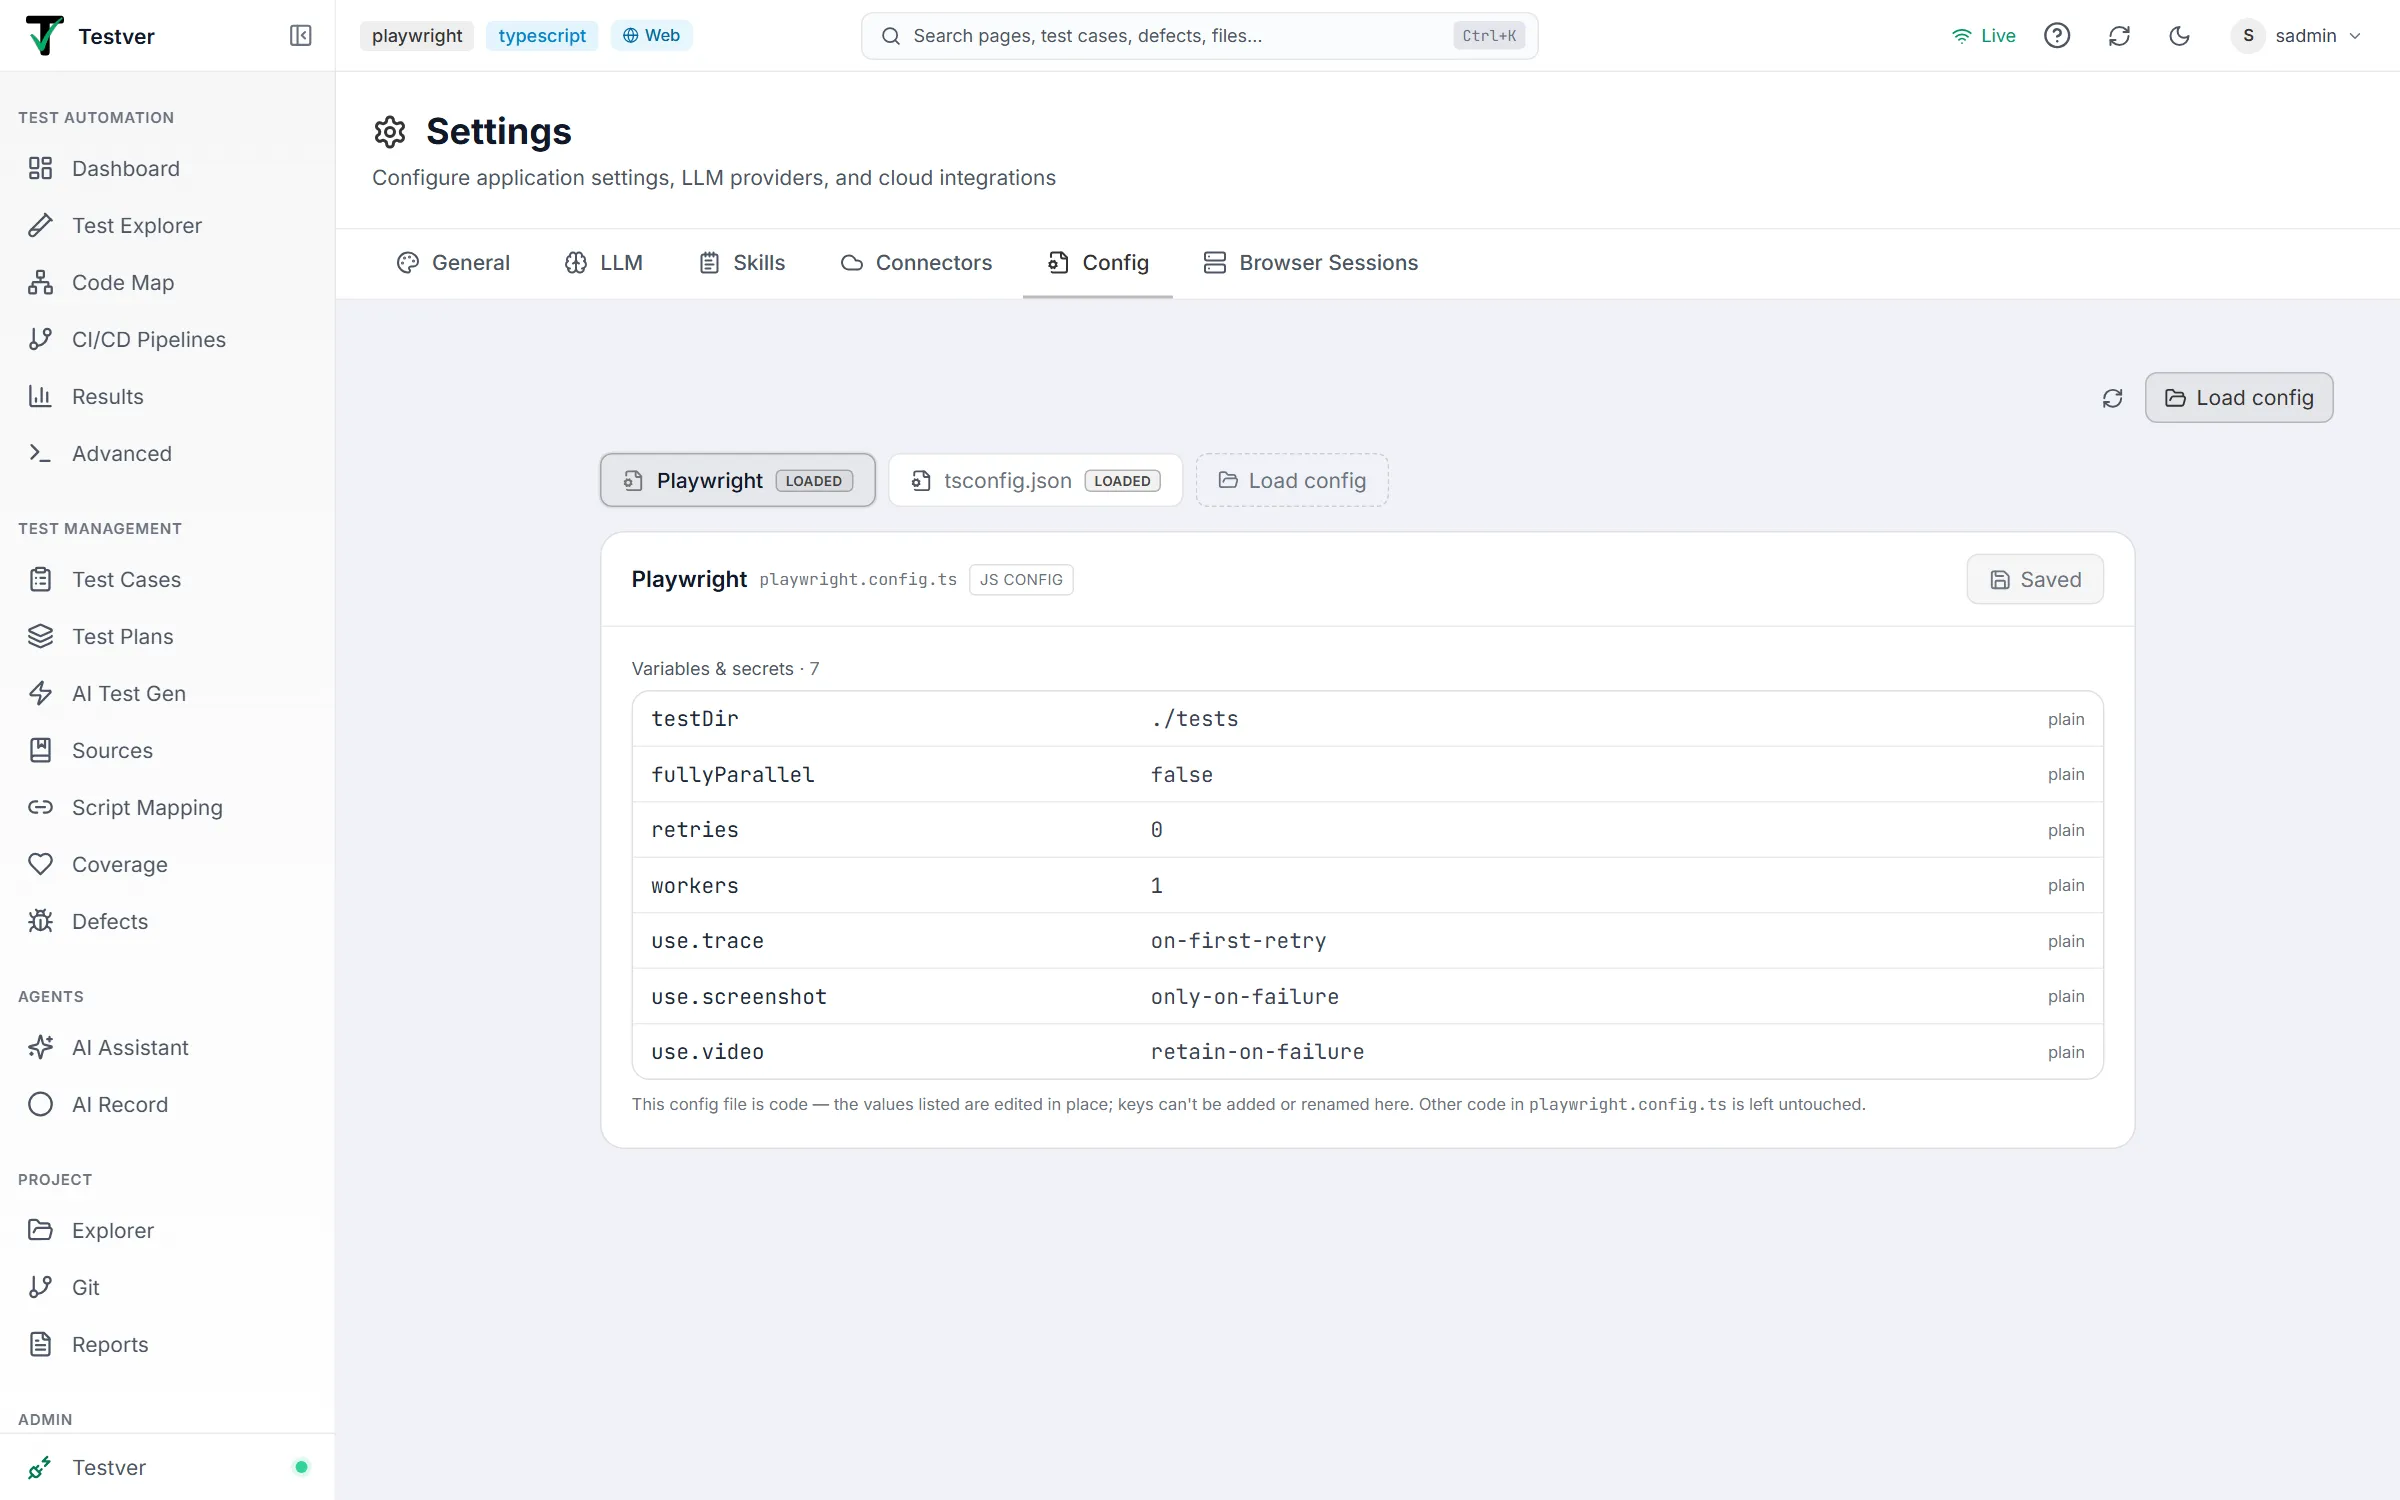Switch to the LLM tab
This screenshot has height=1500, width=2400.
pos(604,262)
